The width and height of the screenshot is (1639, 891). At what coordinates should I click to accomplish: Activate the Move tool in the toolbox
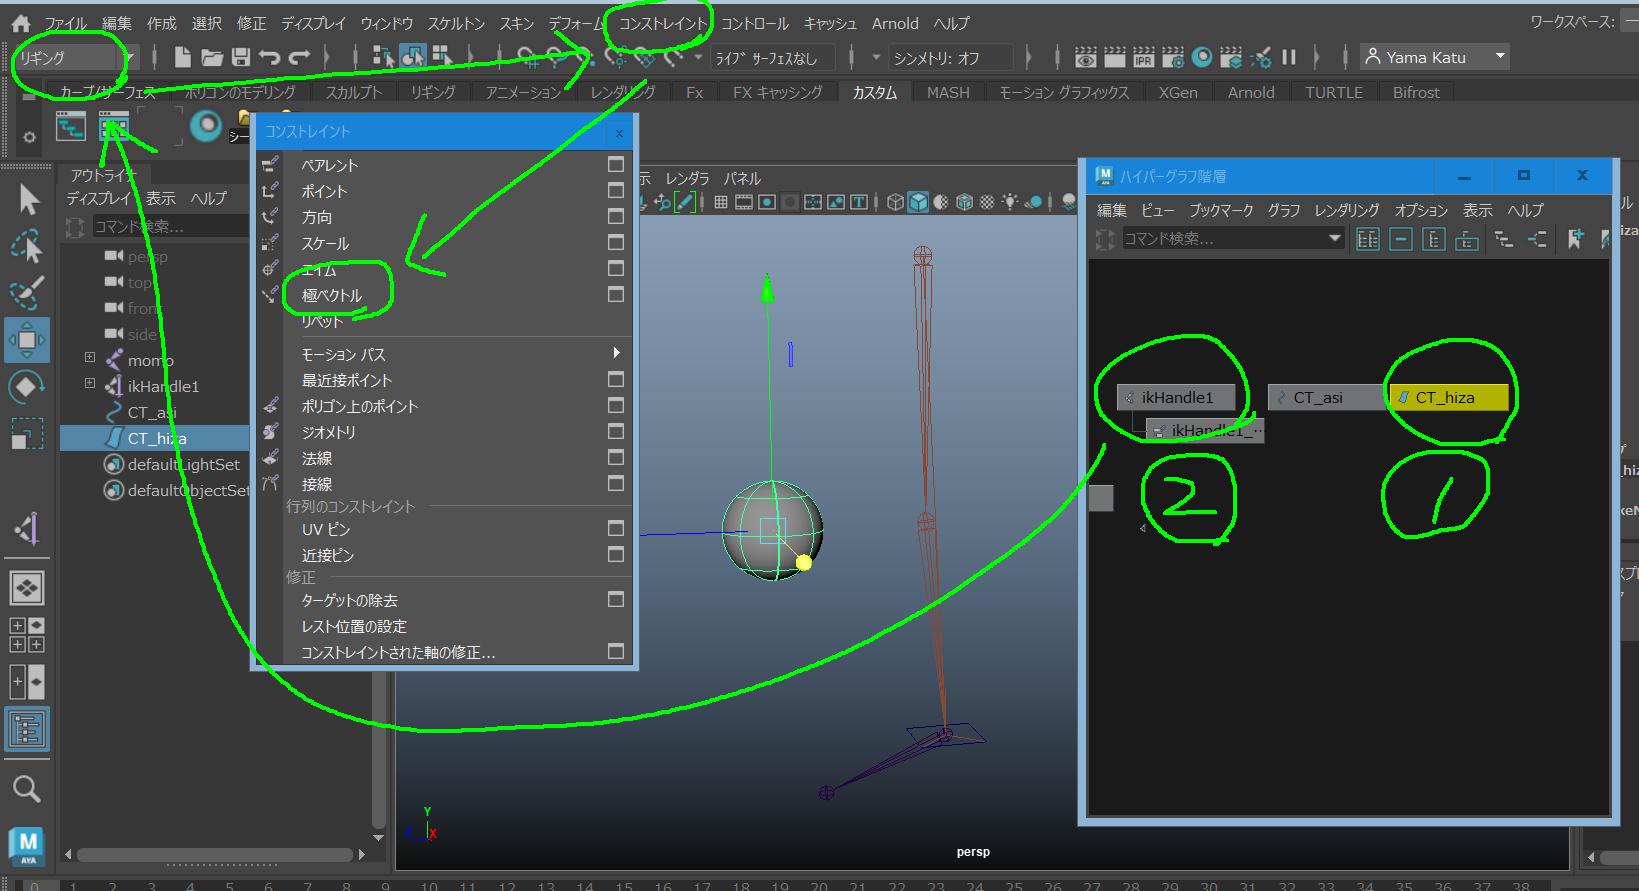[x=27, y=340]
